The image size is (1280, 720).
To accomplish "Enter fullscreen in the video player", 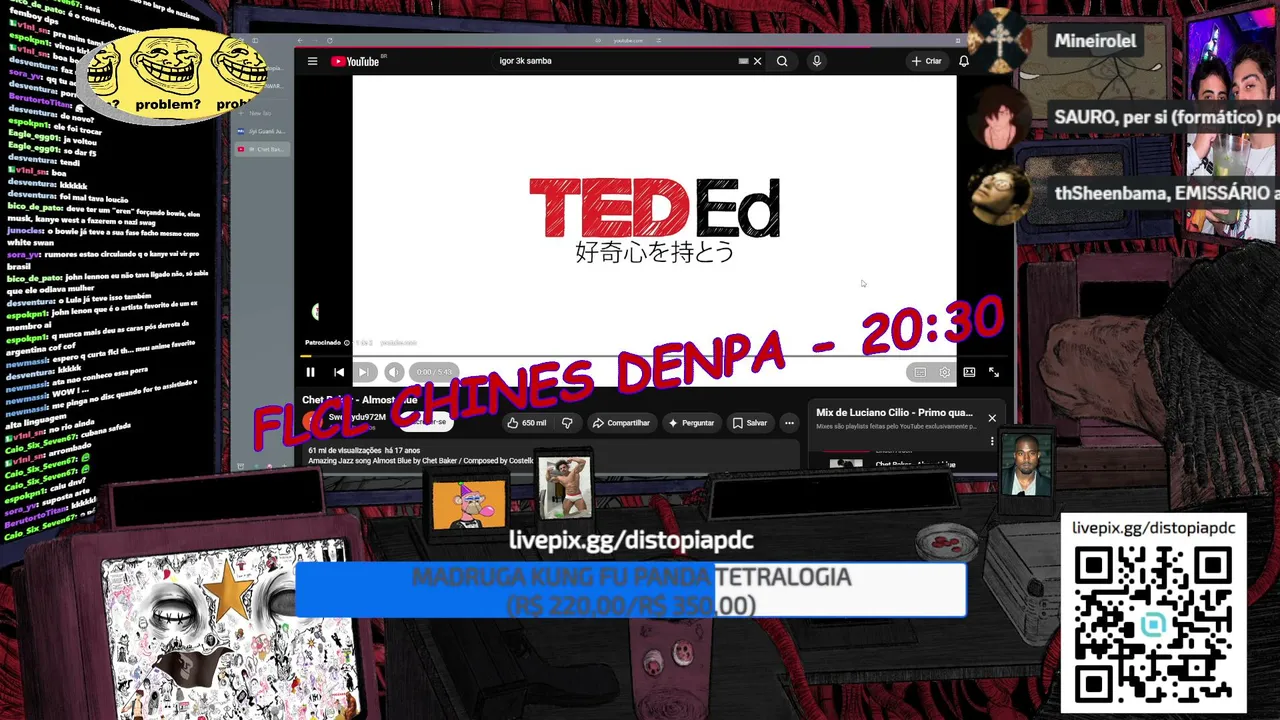I will [994, 372].
